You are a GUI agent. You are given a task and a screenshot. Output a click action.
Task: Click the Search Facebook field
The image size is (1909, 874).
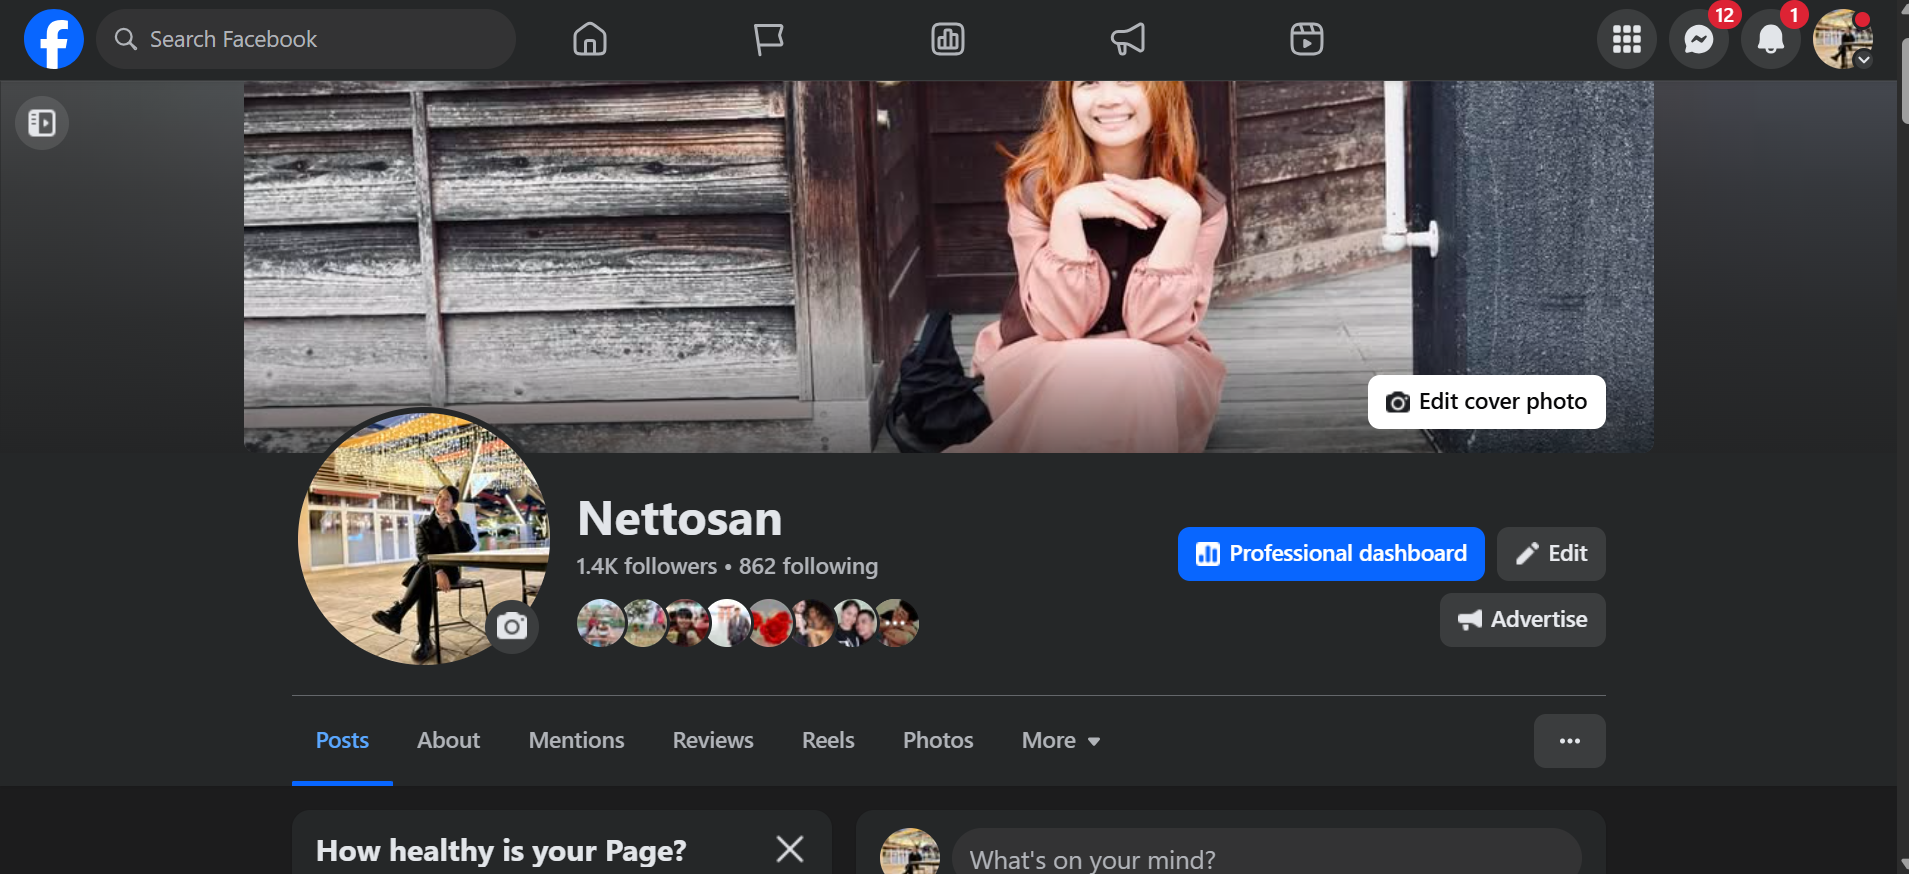pyautogui.click(x=306, y=39)
